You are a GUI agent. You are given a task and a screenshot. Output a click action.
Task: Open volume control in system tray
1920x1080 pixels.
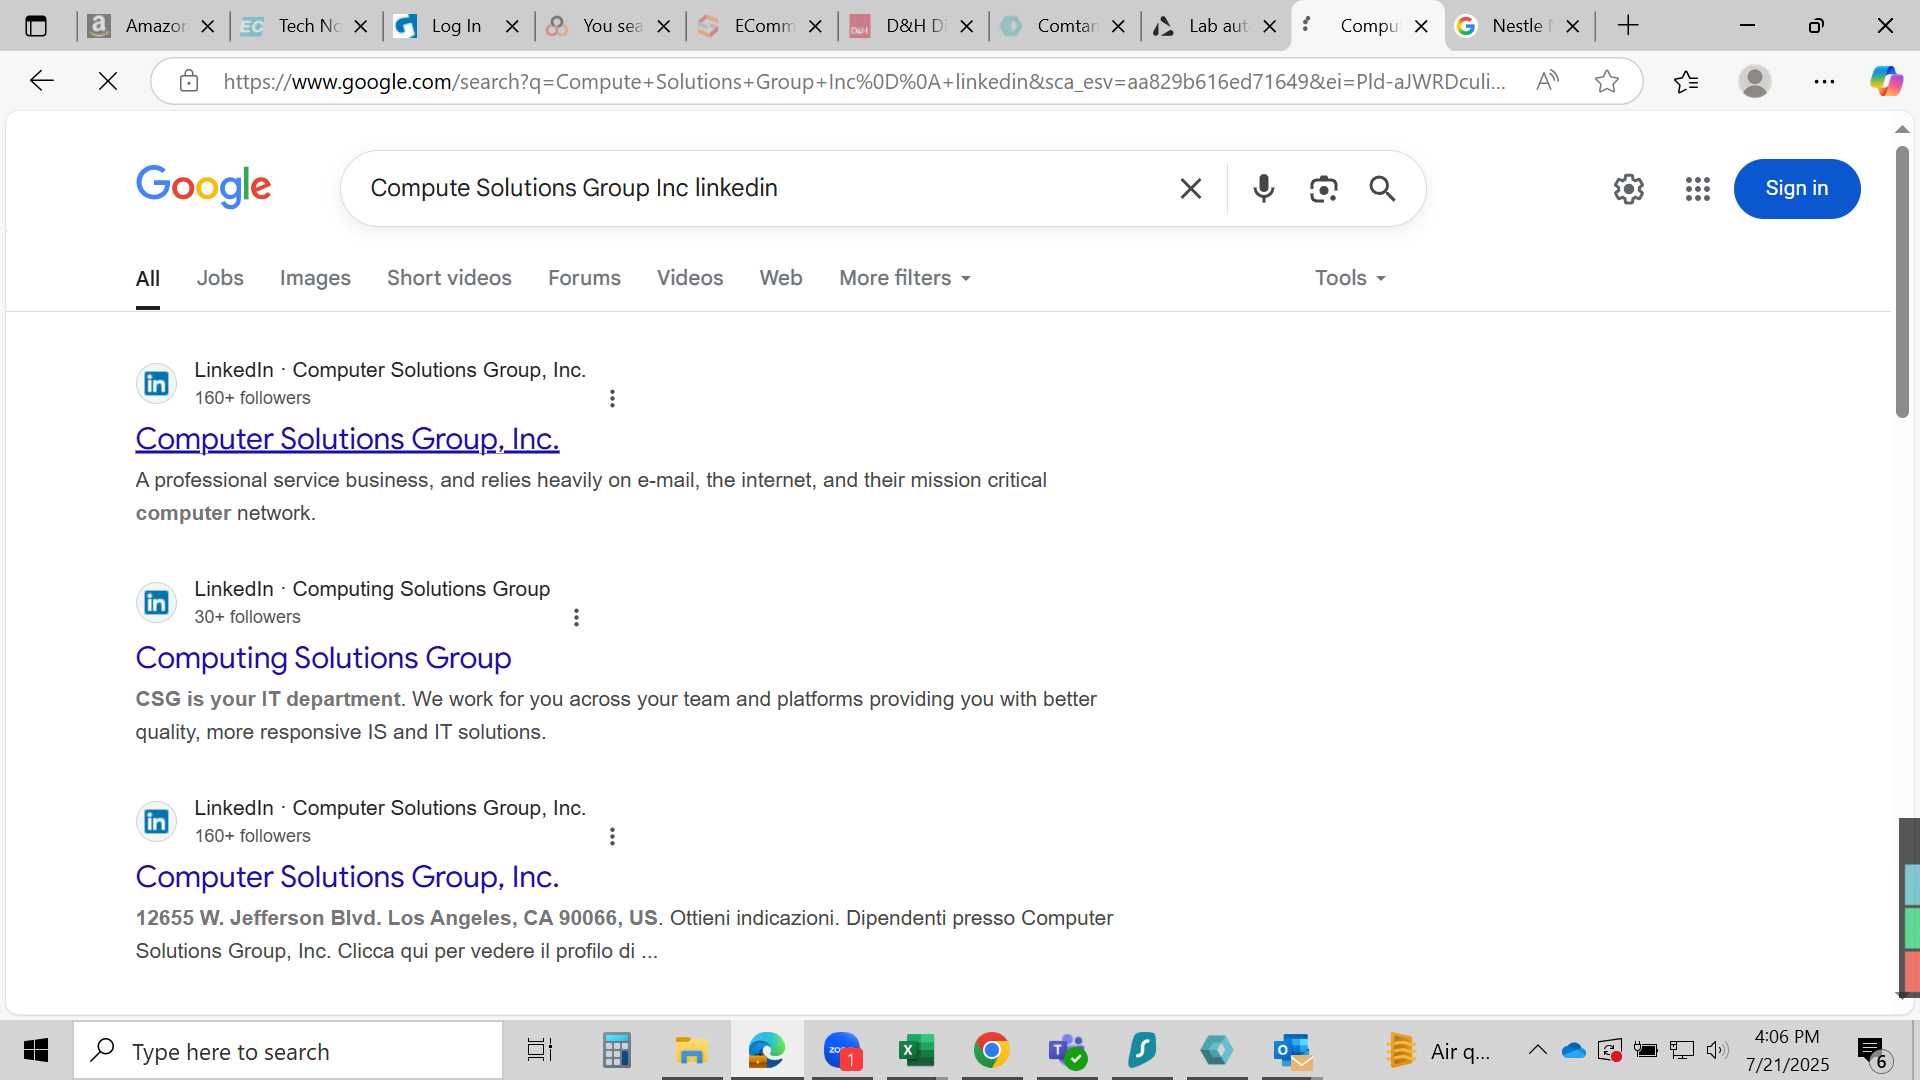[x=1717, y=1050]
